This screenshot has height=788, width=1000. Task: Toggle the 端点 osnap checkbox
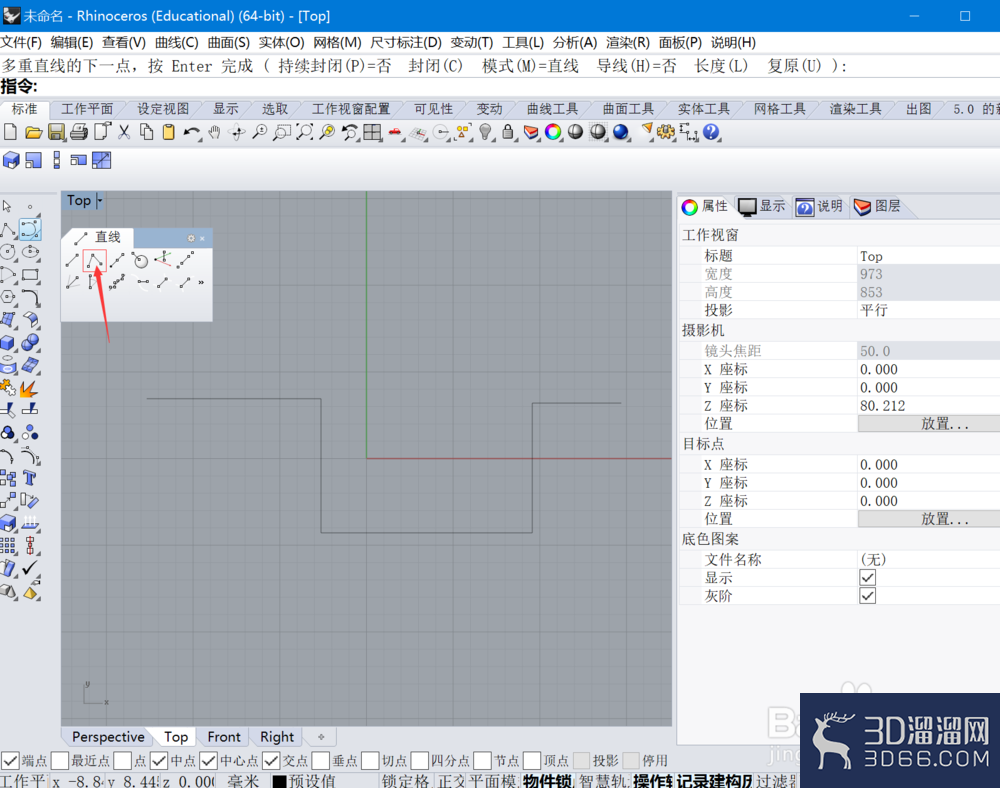click(x=10, y=760)
